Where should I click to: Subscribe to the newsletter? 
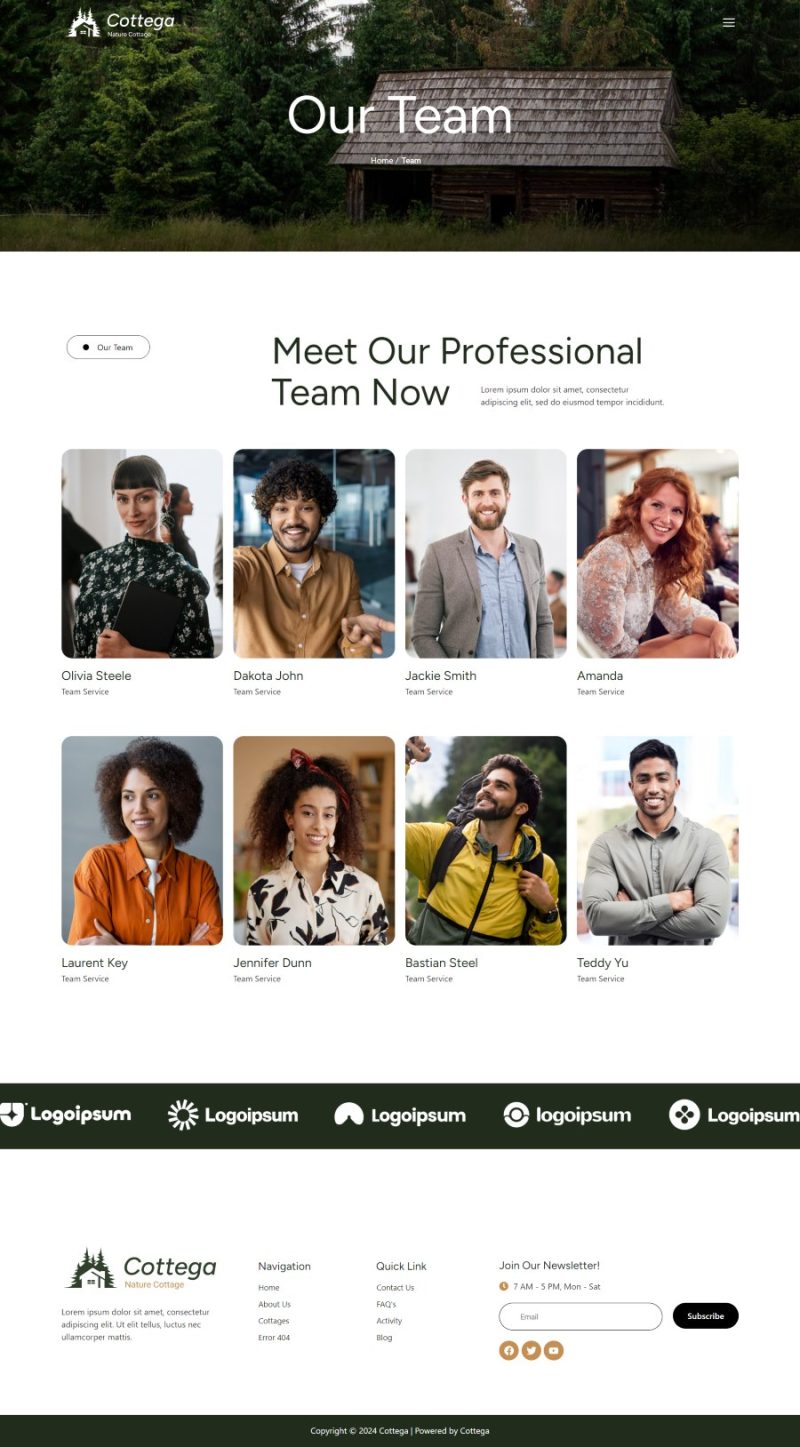pyautogui.click(x=705, y=1316)
